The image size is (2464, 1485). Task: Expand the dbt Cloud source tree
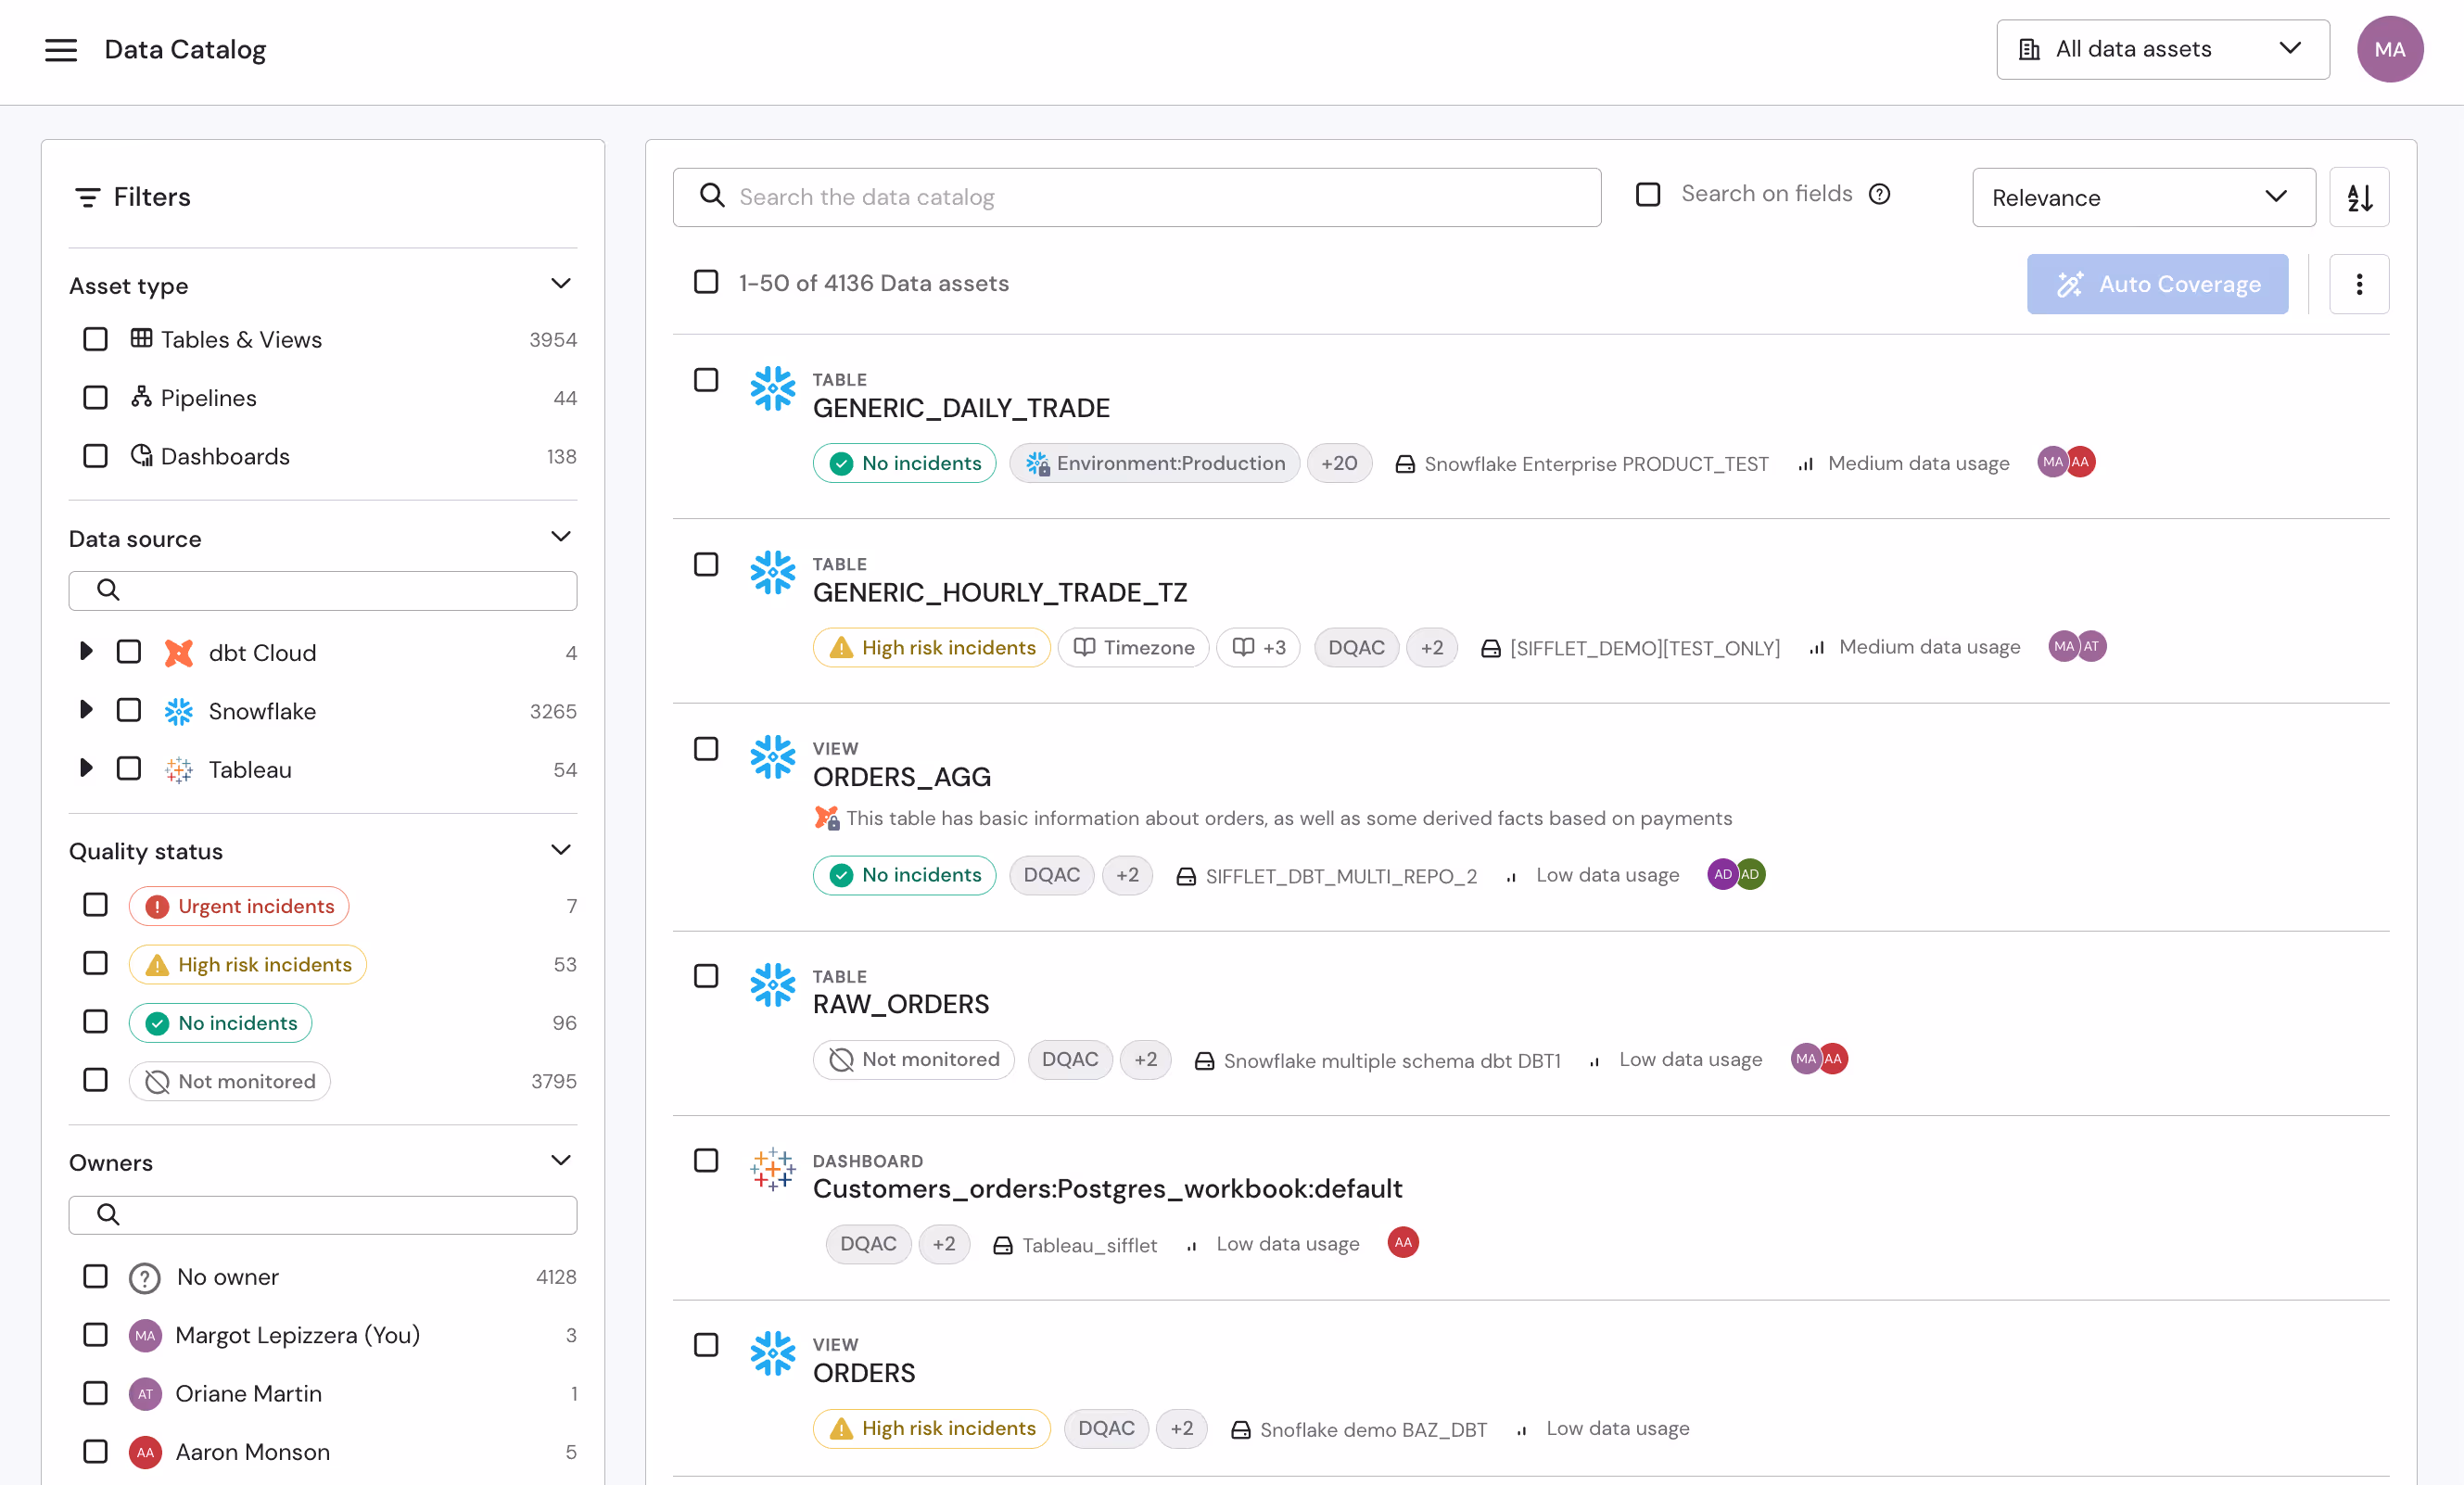pyautogui.click(x=86, y=652)
